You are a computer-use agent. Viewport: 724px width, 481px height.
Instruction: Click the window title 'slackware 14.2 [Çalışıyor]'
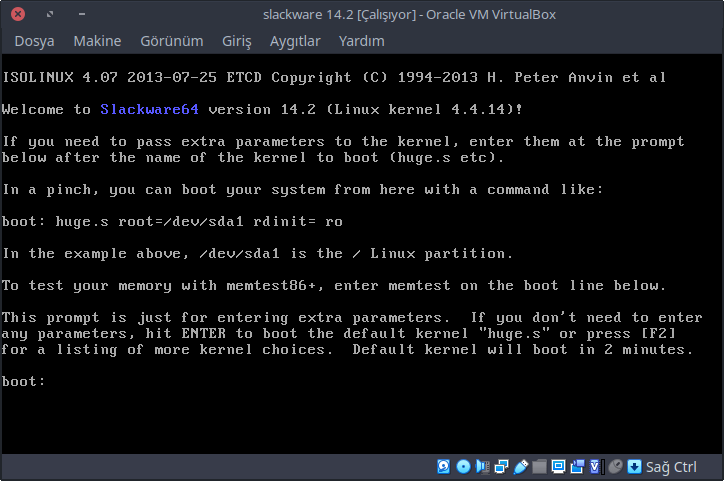[339, 15]
